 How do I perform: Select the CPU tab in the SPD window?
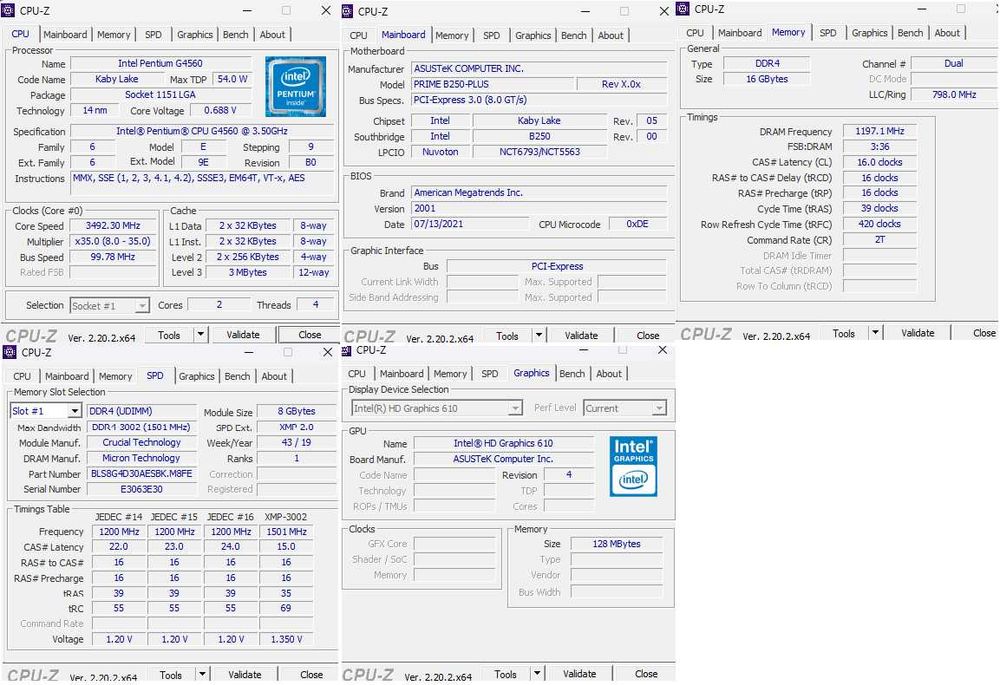(x=22, y=376)
